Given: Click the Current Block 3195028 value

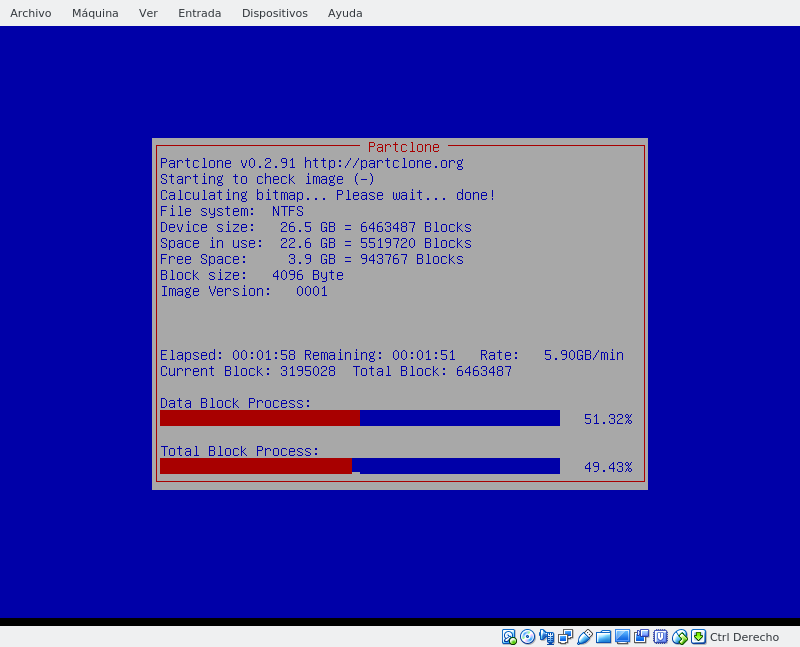Looking at the screenshot, I should 308,371.
